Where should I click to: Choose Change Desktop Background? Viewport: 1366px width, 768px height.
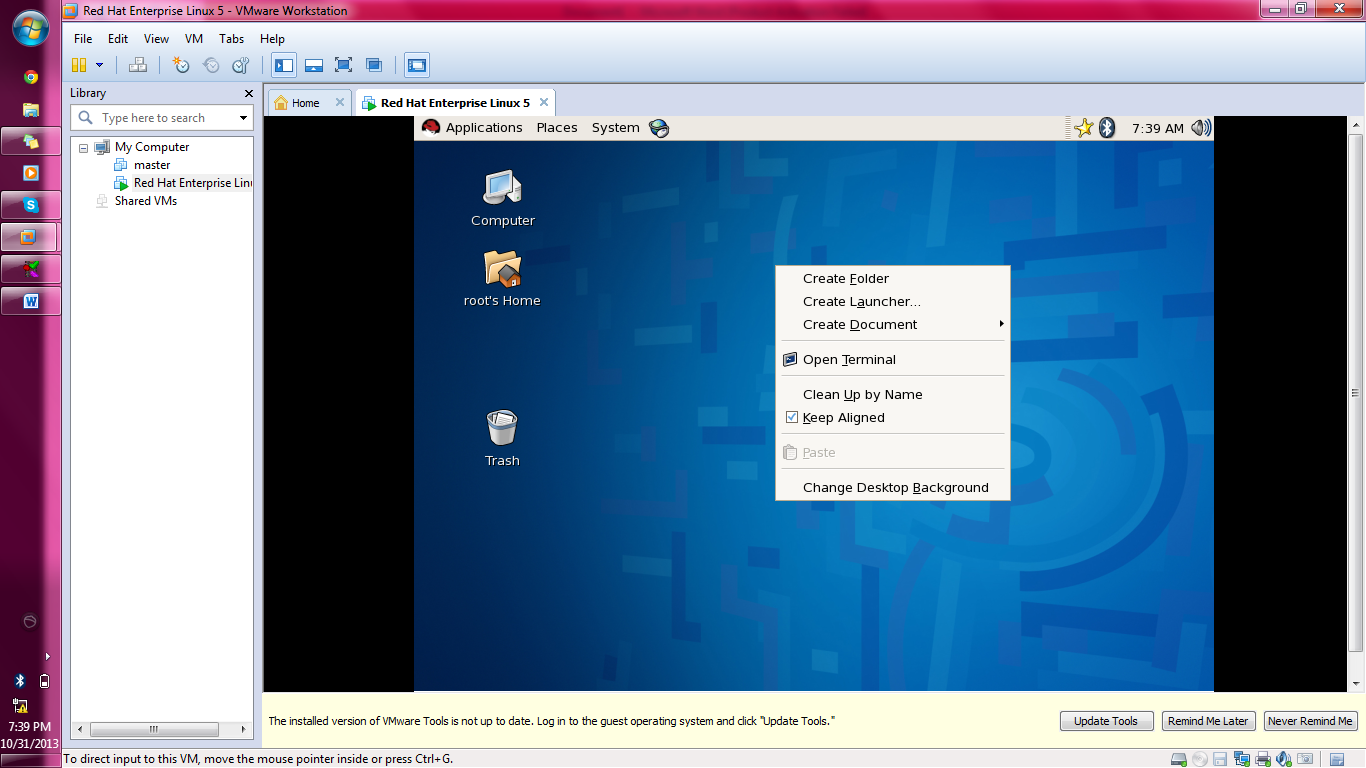[893, 488]
